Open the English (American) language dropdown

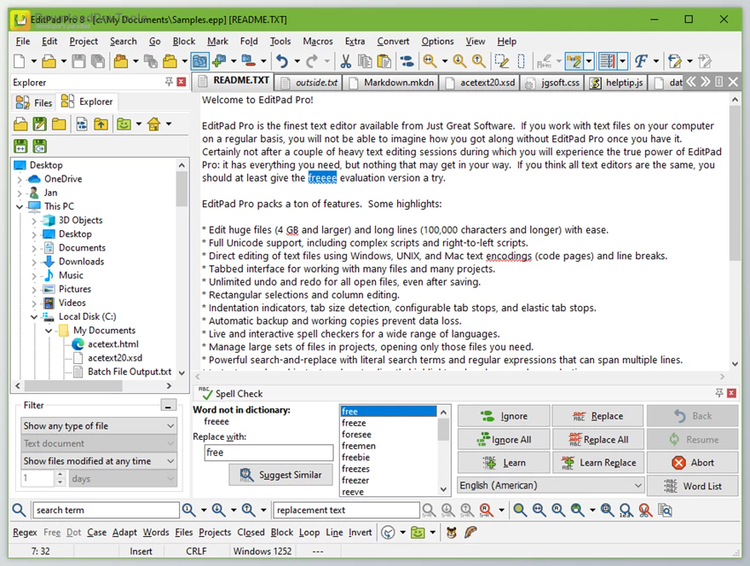point(551,485)
